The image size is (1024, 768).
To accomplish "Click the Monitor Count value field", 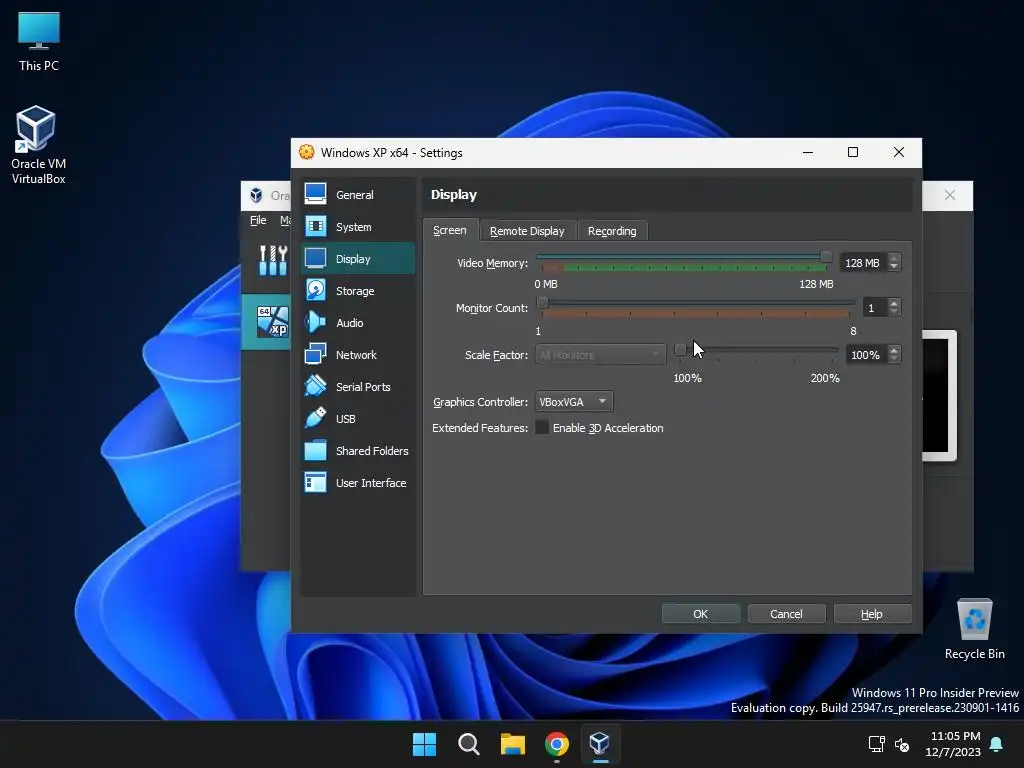I will click(874, 308).
